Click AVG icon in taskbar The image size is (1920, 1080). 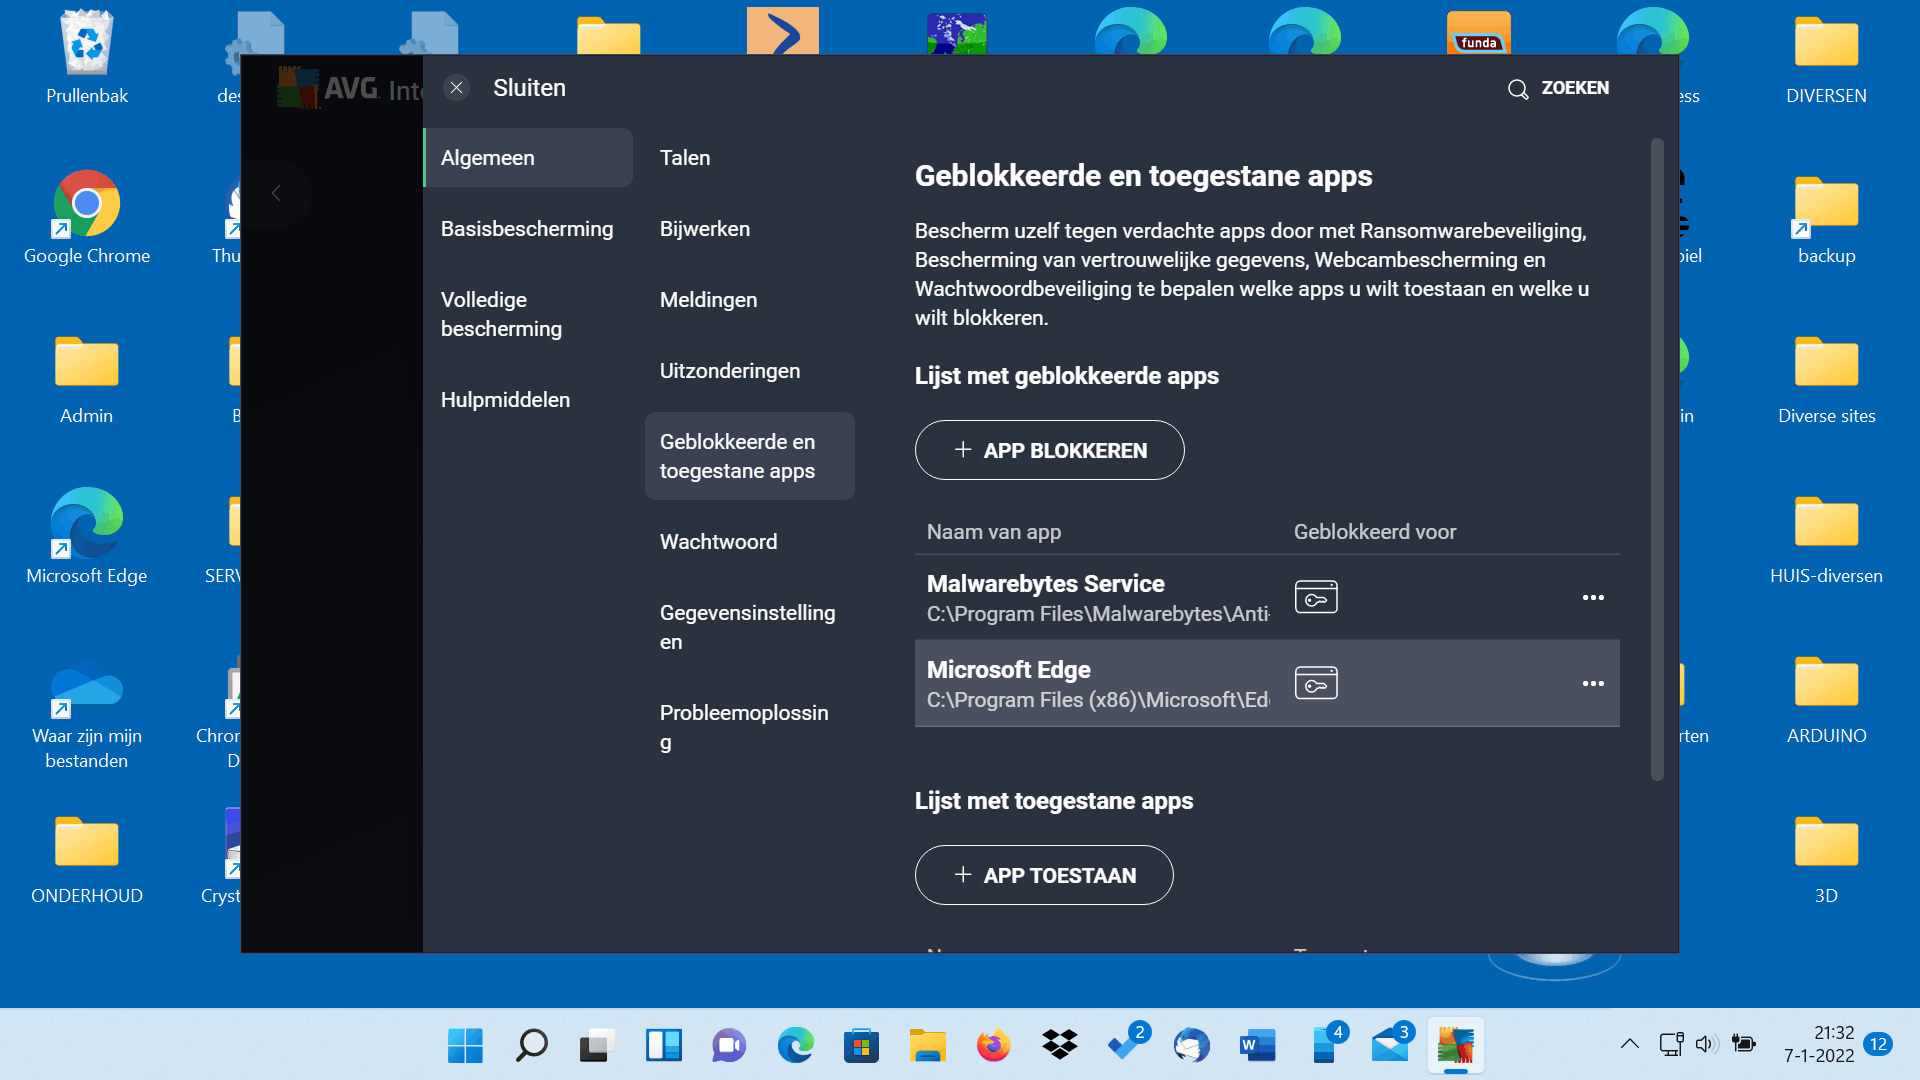1455,1046
